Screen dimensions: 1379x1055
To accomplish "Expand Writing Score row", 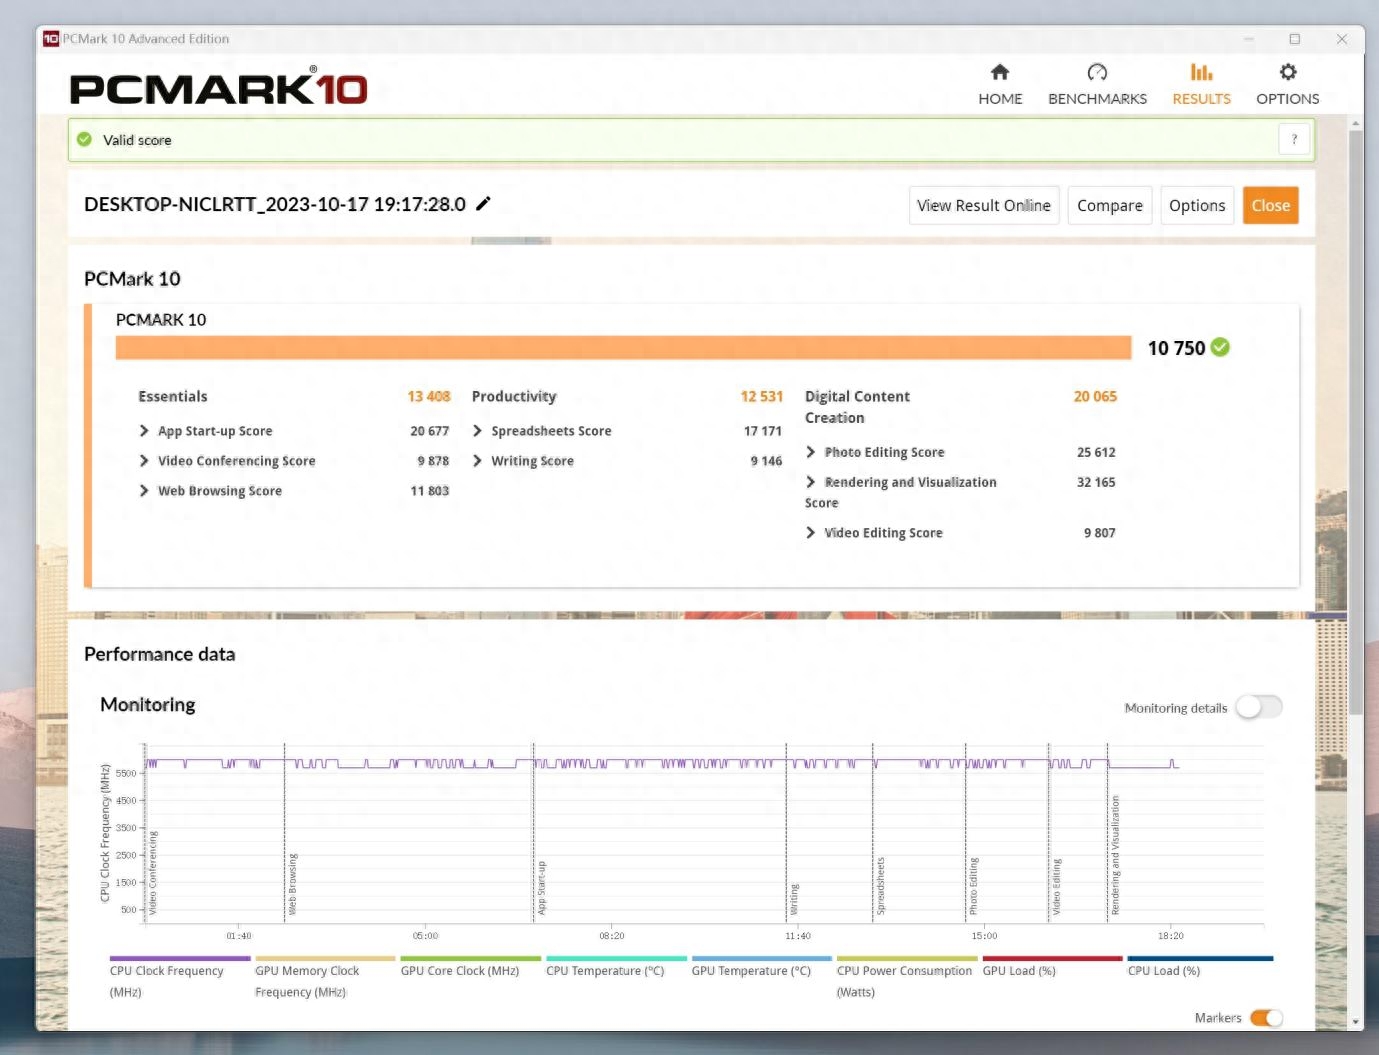I will [x=477, y=461].
